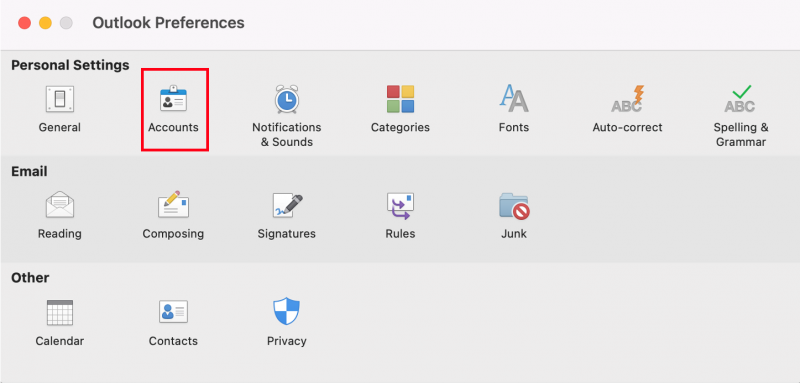Open Contacts card icon
The width and height of the screenshot is (800, 383).
[x=173, y=312]
